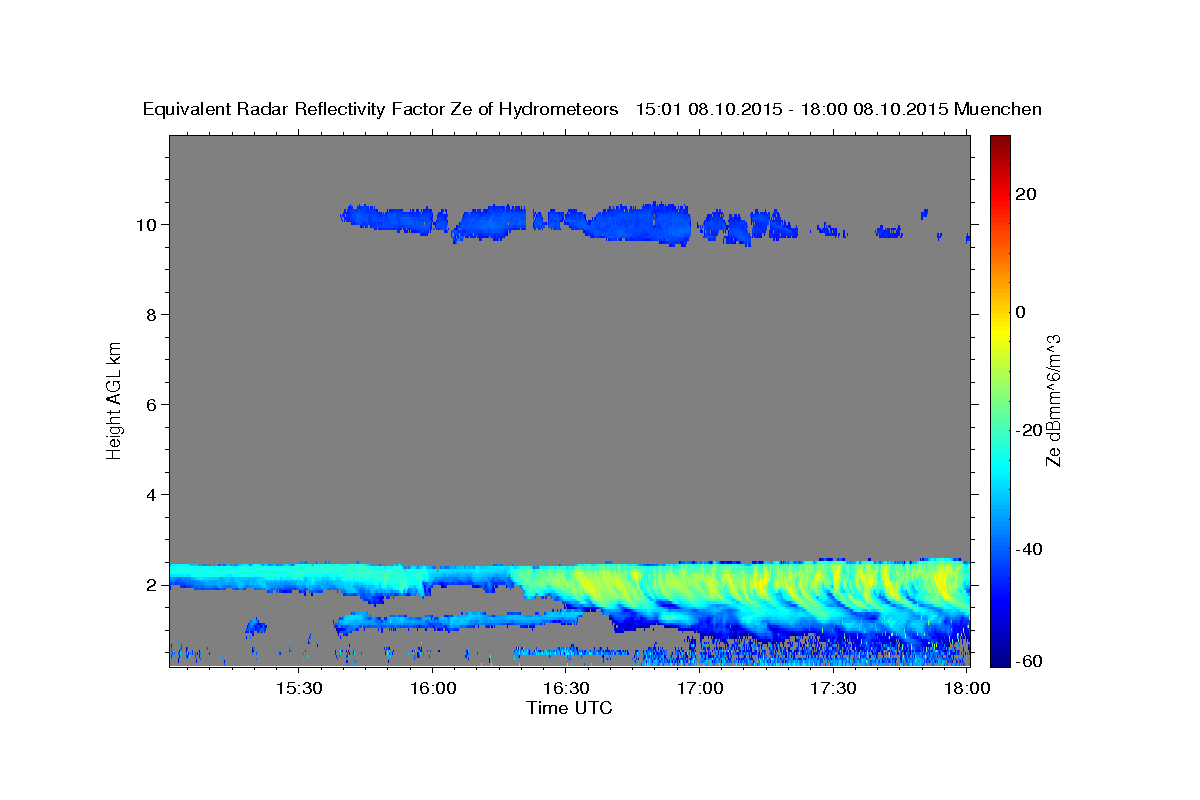Click the height tick label 10
This screenshot has width=1200, height=800.
tap(145, 224)
